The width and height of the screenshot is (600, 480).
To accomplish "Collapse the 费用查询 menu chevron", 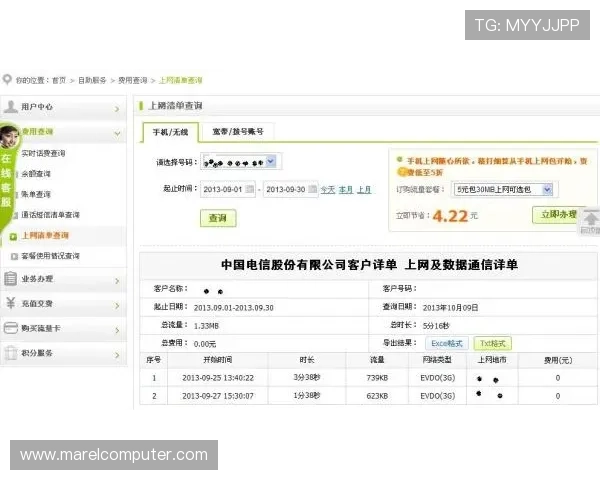I will point(117,134).
